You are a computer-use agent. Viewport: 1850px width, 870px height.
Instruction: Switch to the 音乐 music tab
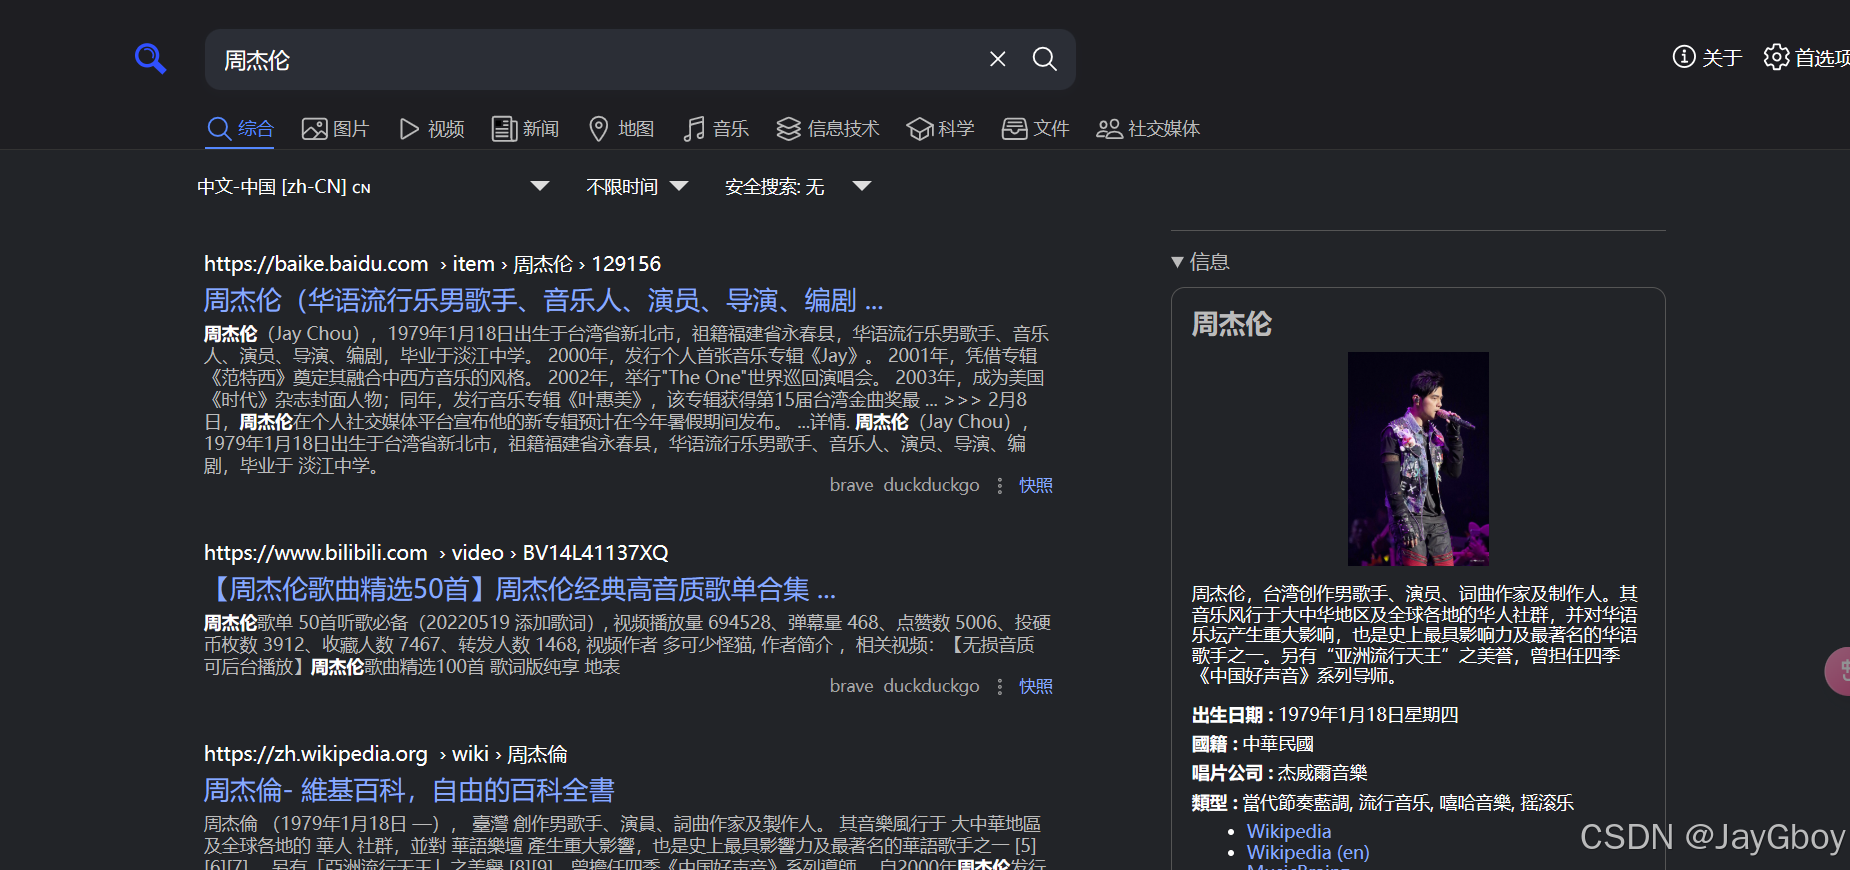[716, 129]
